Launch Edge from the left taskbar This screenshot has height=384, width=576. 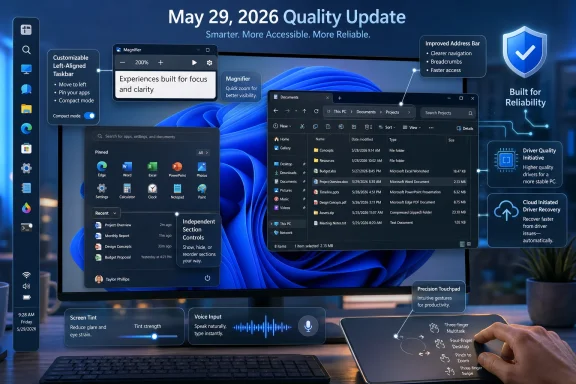pos(26,128)
